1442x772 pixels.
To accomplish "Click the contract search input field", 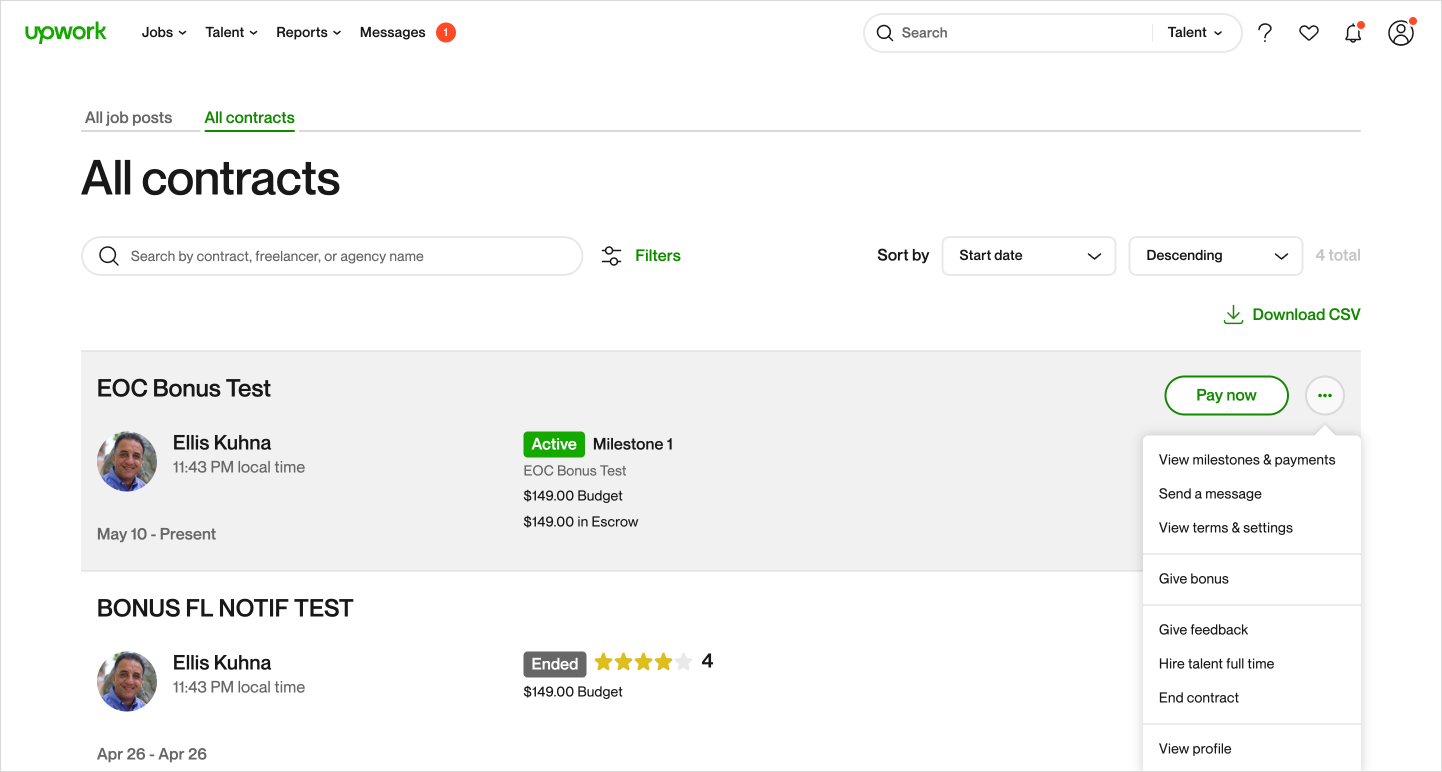I will (x=340, y=256).
